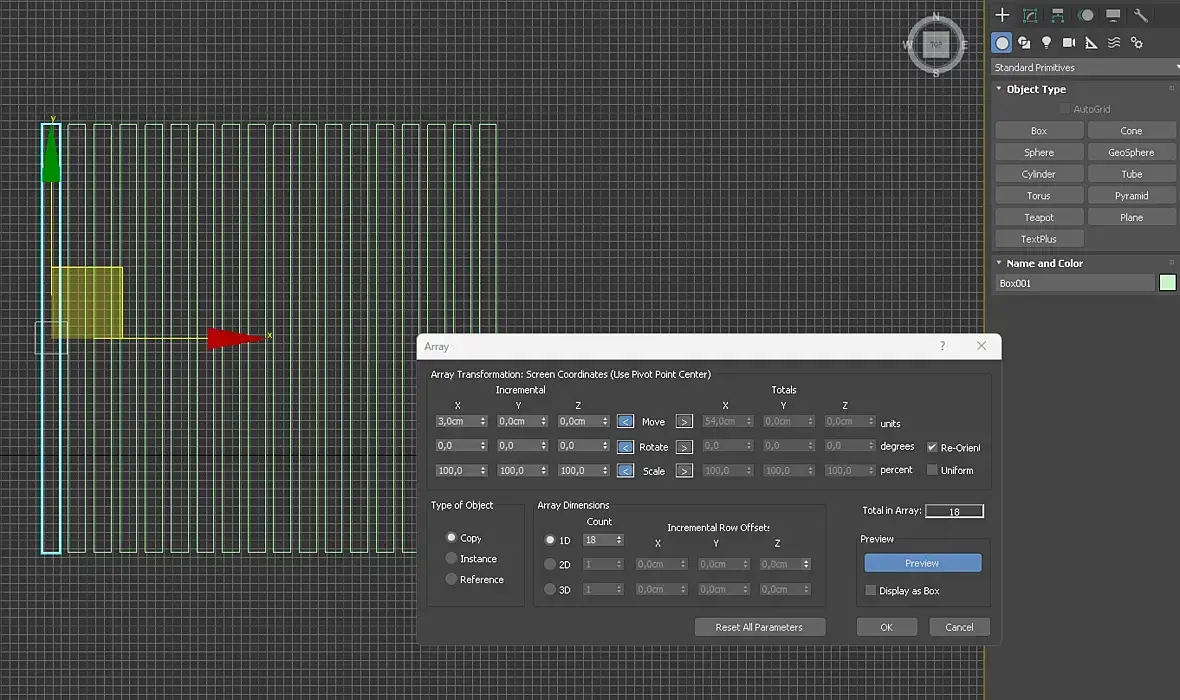Select the Systems category icon

(1136, 43)
